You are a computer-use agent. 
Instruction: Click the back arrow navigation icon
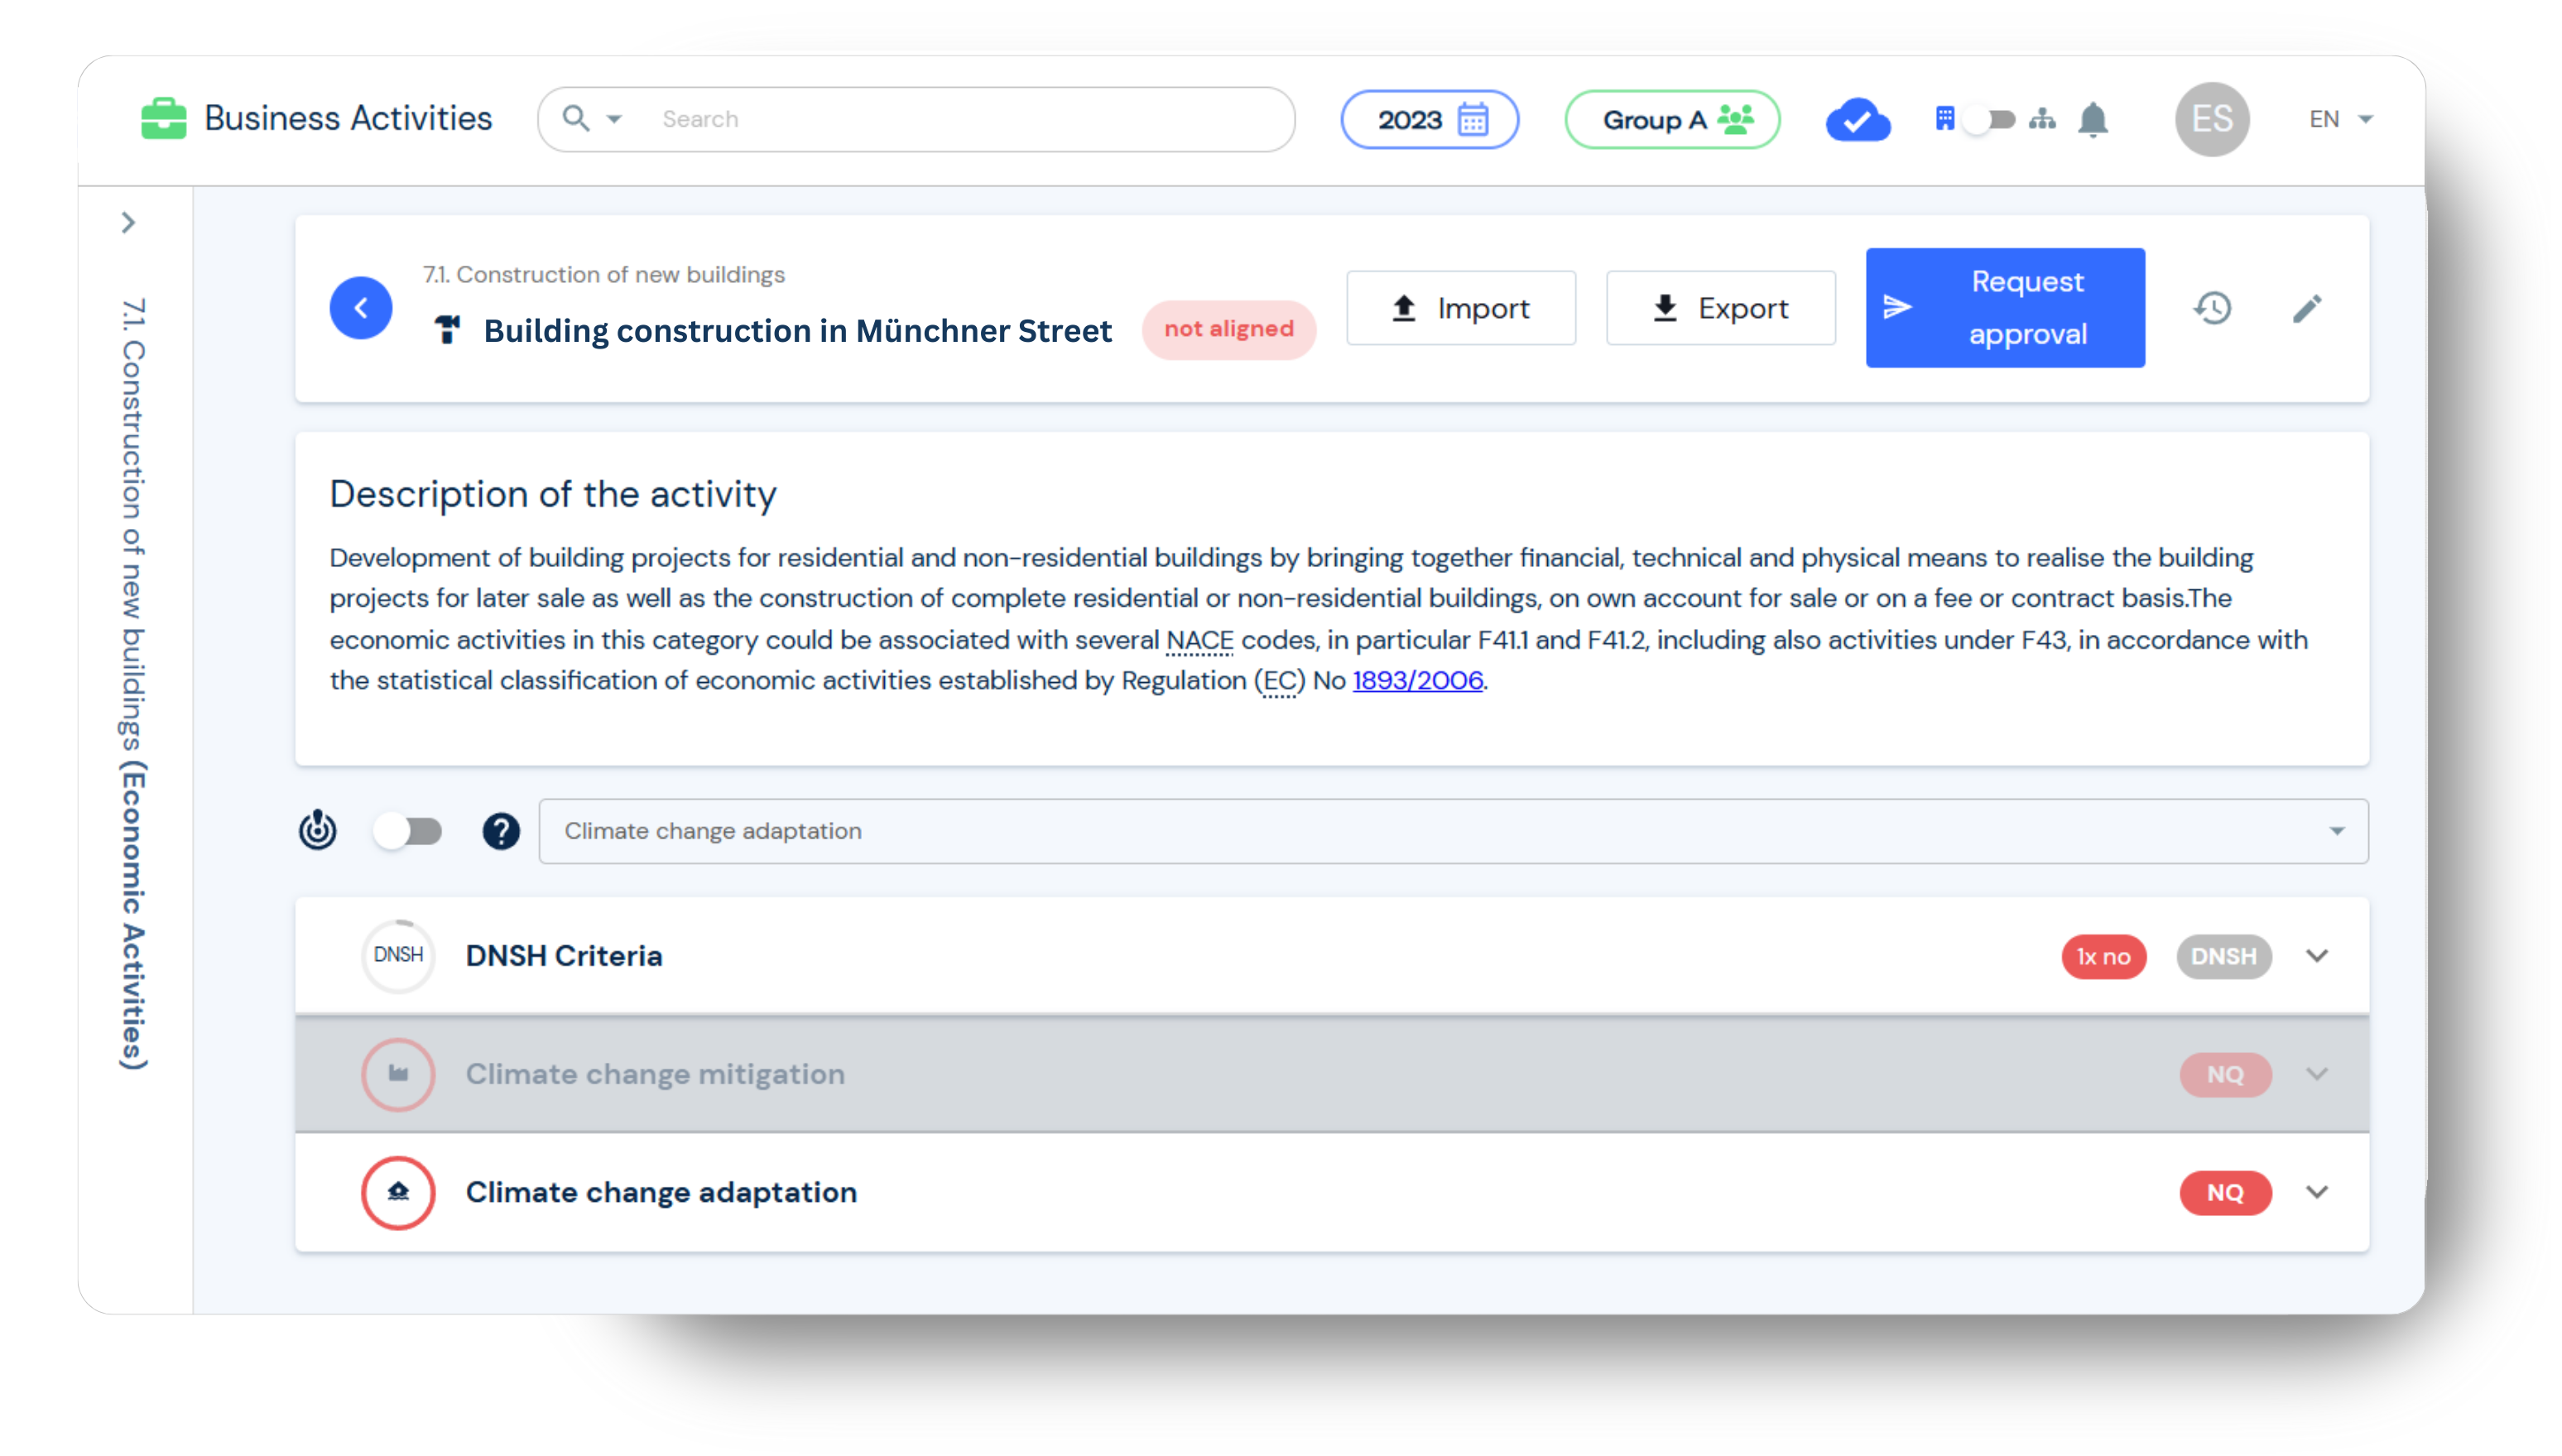(361, 310)
